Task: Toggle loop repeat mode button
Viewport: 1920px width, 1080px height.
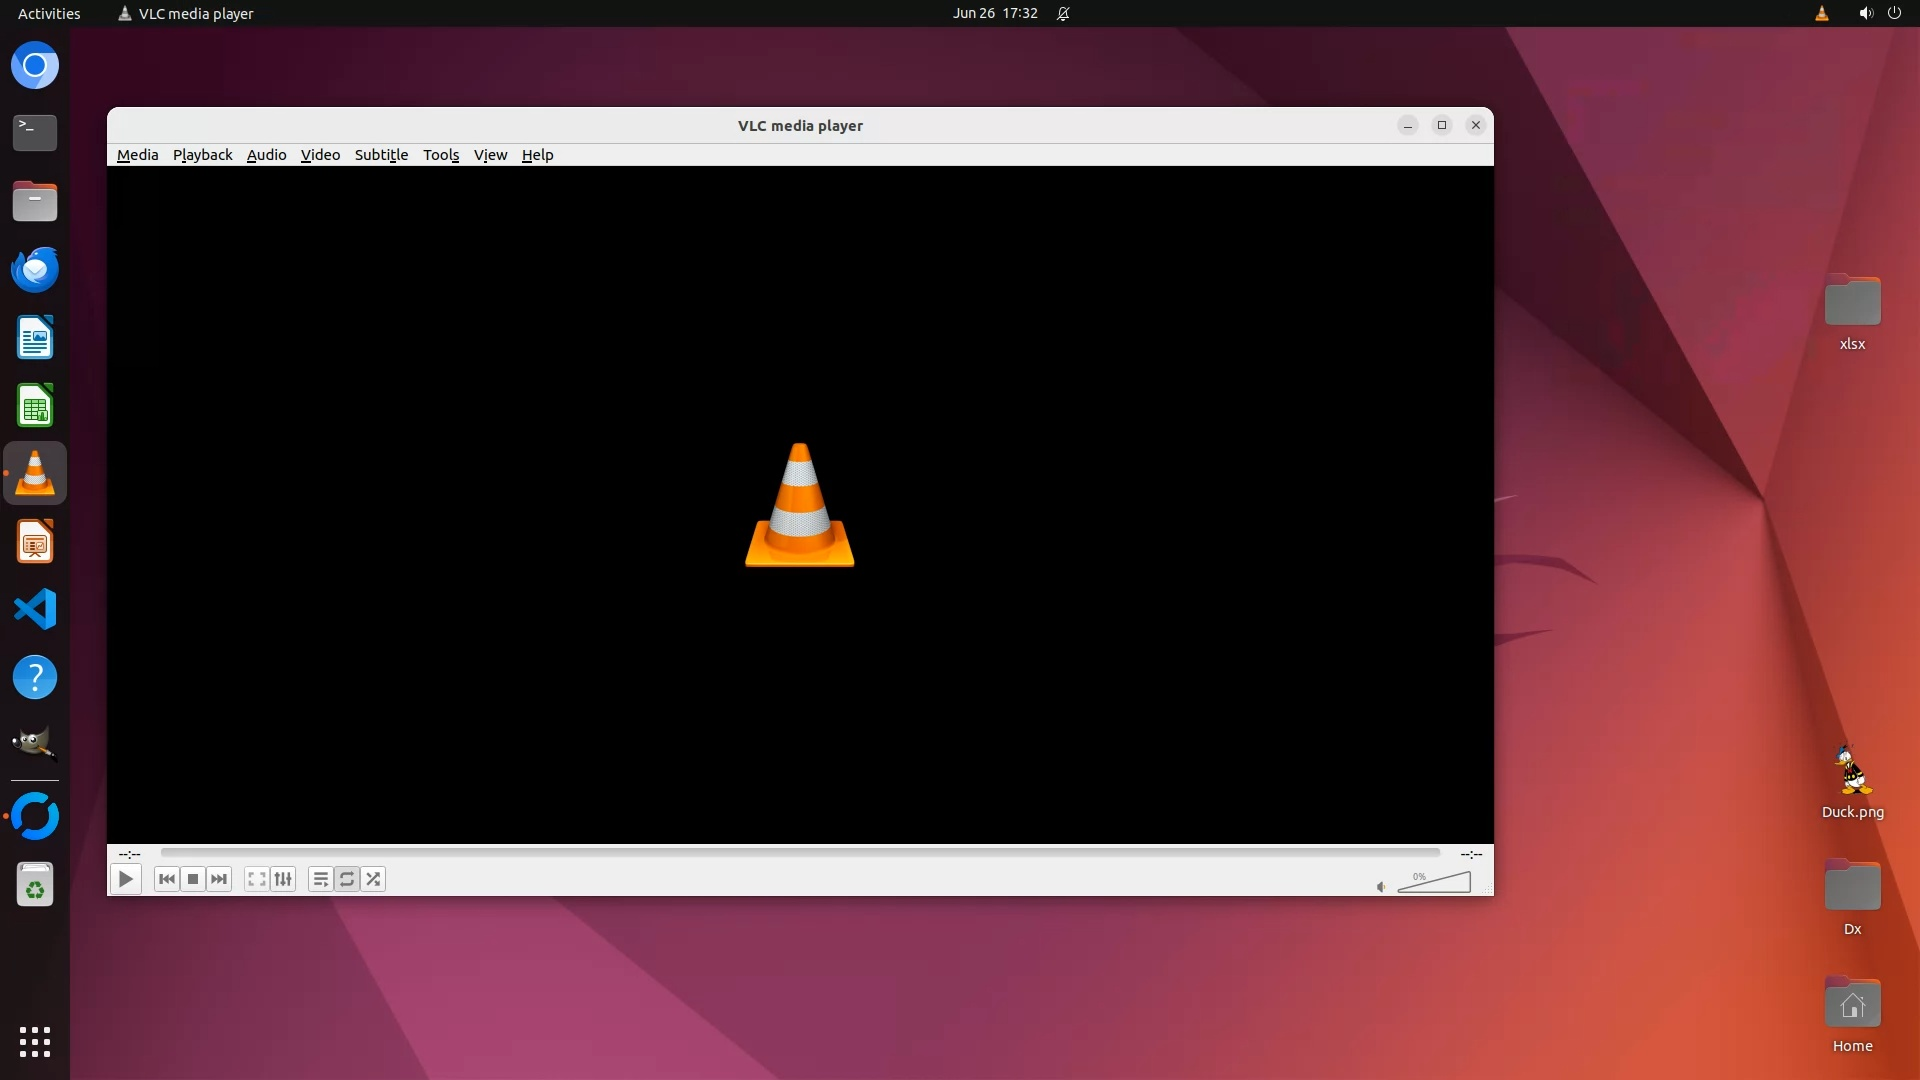Action: point(346,879)
